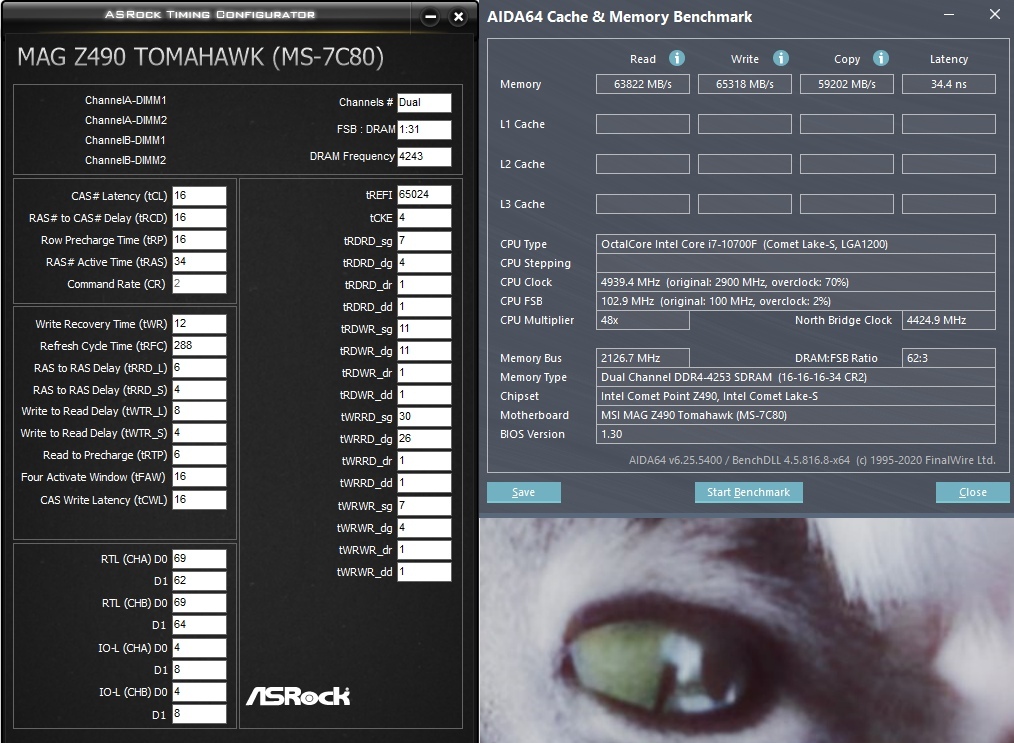Minimize the AIDA64 benchmark window
Viewport: 1014px width, 743px height.
tap(949, 14)
